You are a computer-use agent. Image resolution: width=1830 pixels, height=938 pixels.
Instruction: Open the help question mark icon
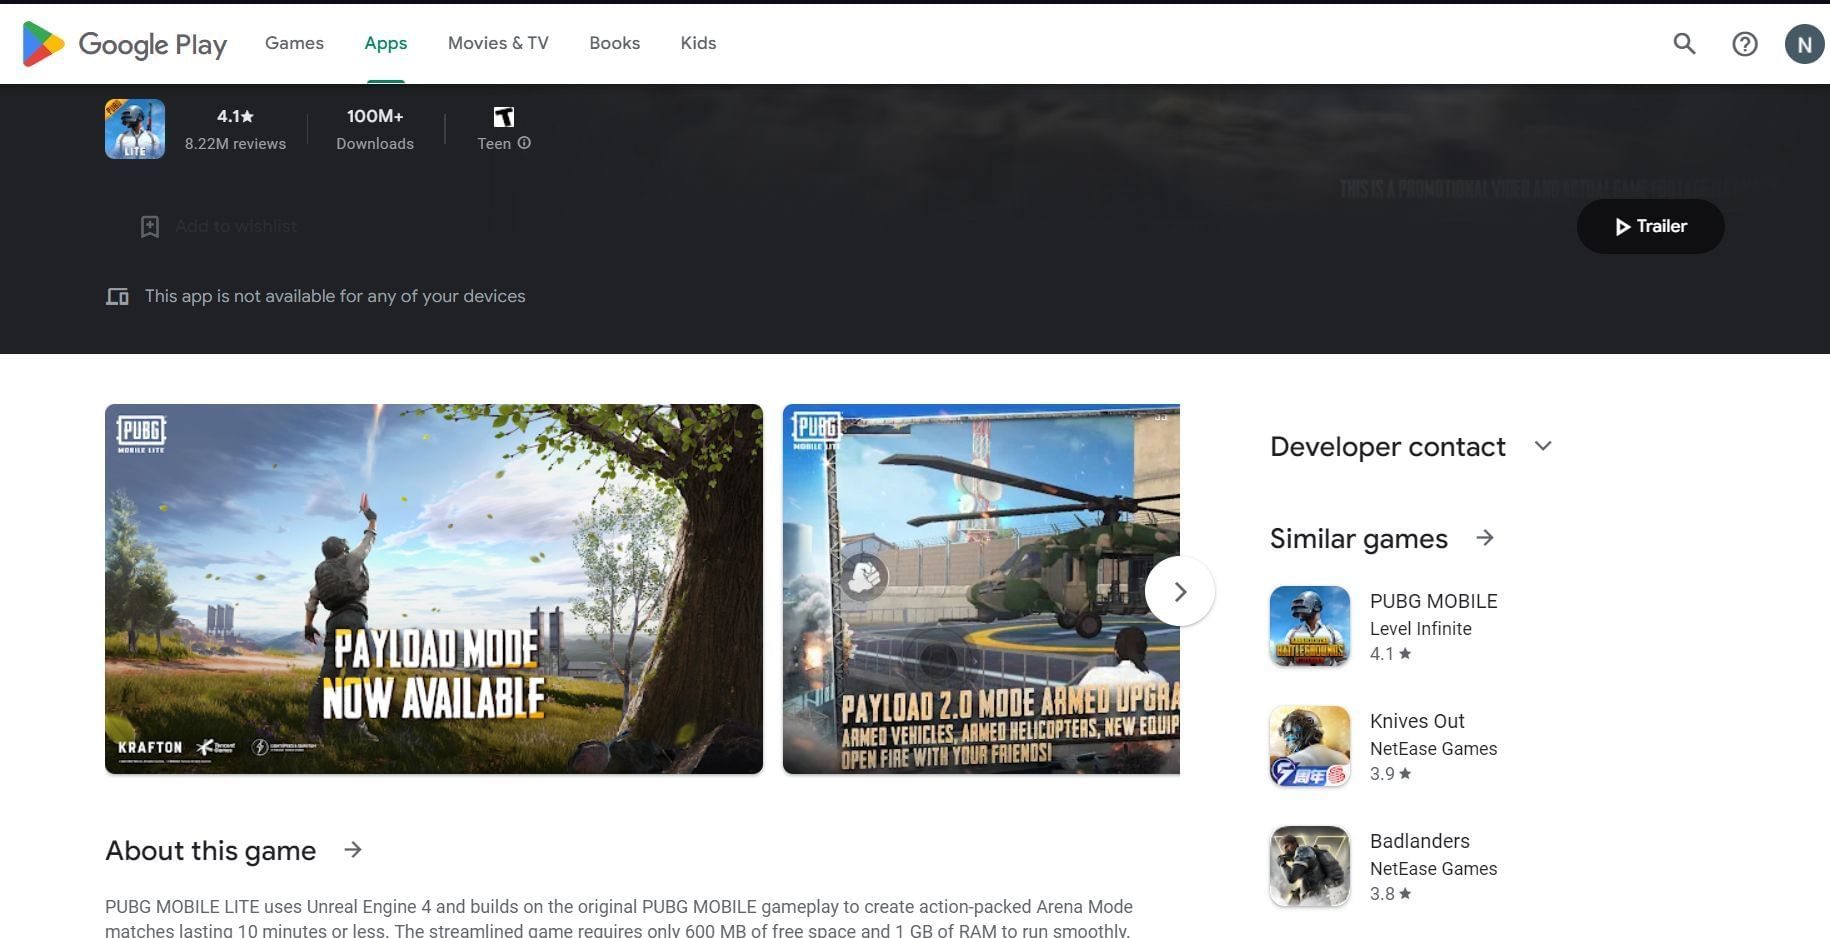(x=1744, y=44)
